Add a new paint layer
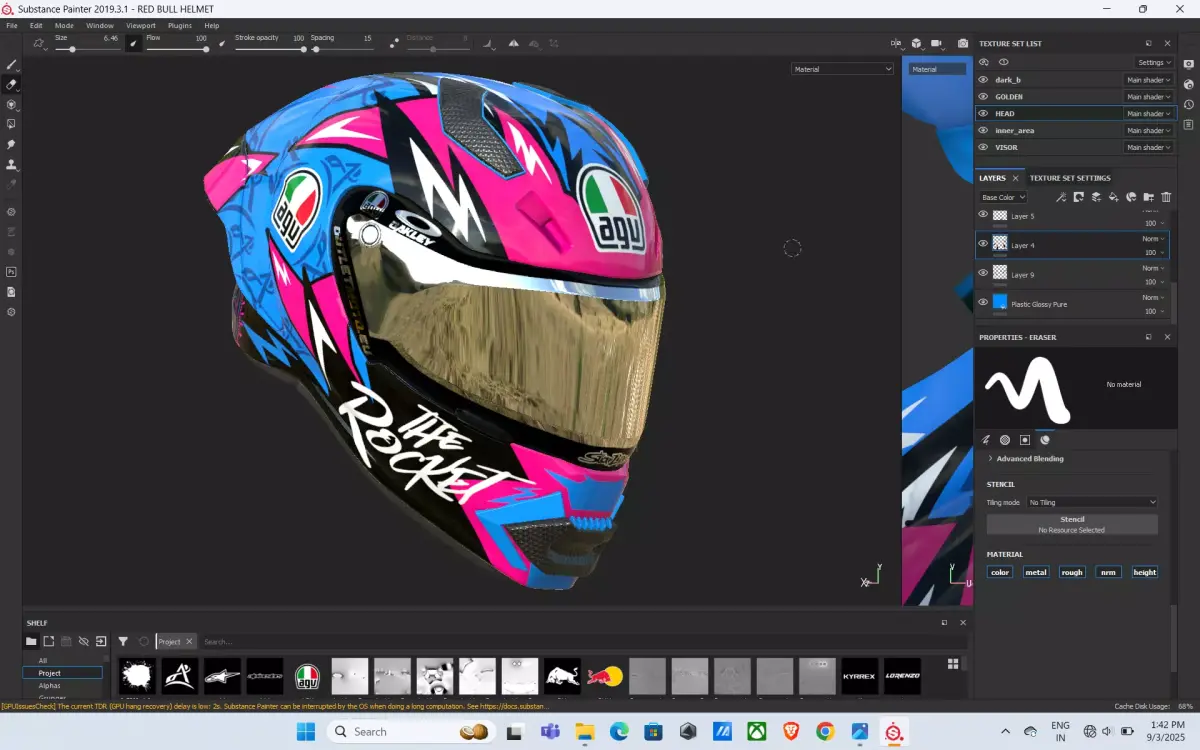The image size is (1200, 750). [1096, 197]
